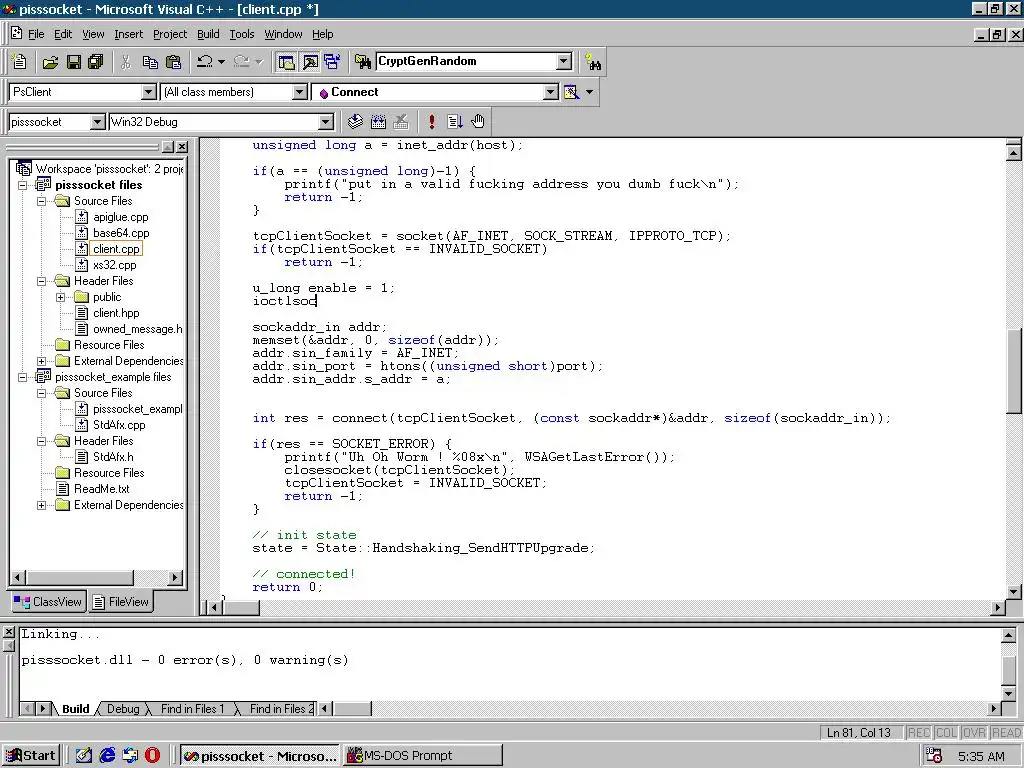Click the Search help binoculars icon
The height and width of the screenshot is (768, 1024).
click(x=593, y=62)
